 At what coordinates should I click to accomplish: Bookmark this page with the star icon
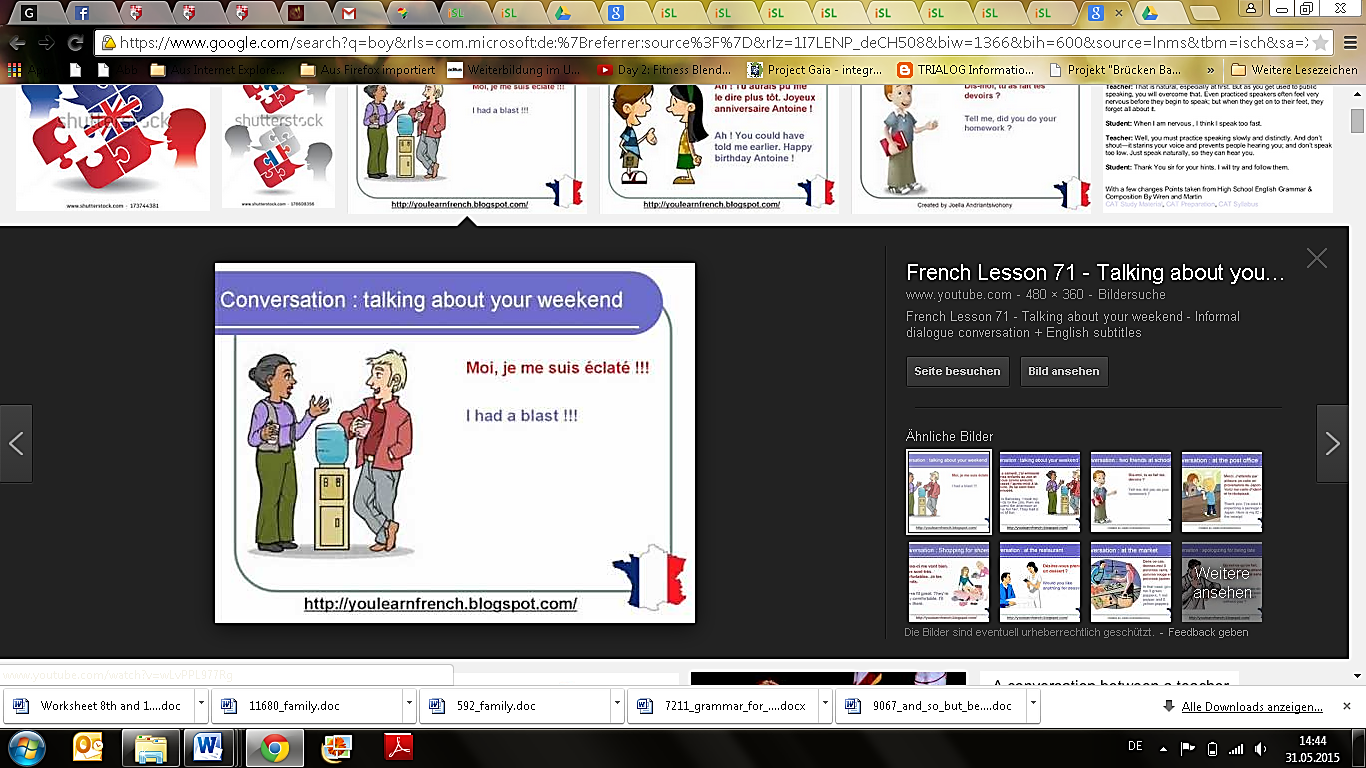click(1320, 43)
